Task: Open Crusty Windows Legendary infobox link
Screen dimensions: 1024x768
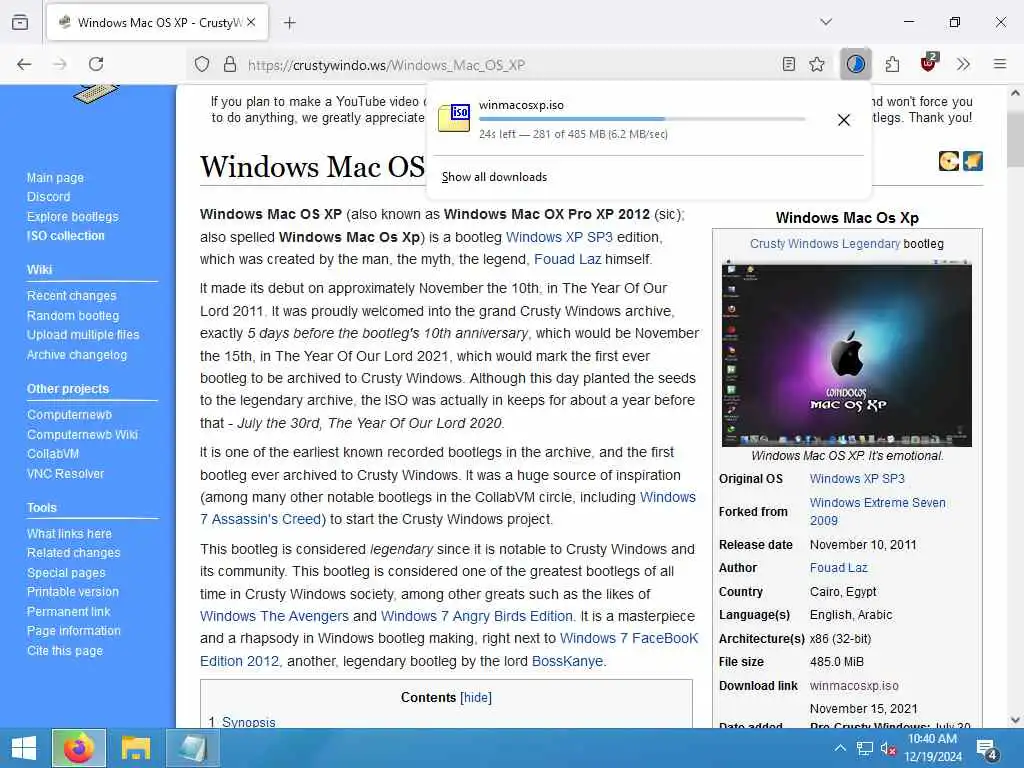Action: click(825, 244)
